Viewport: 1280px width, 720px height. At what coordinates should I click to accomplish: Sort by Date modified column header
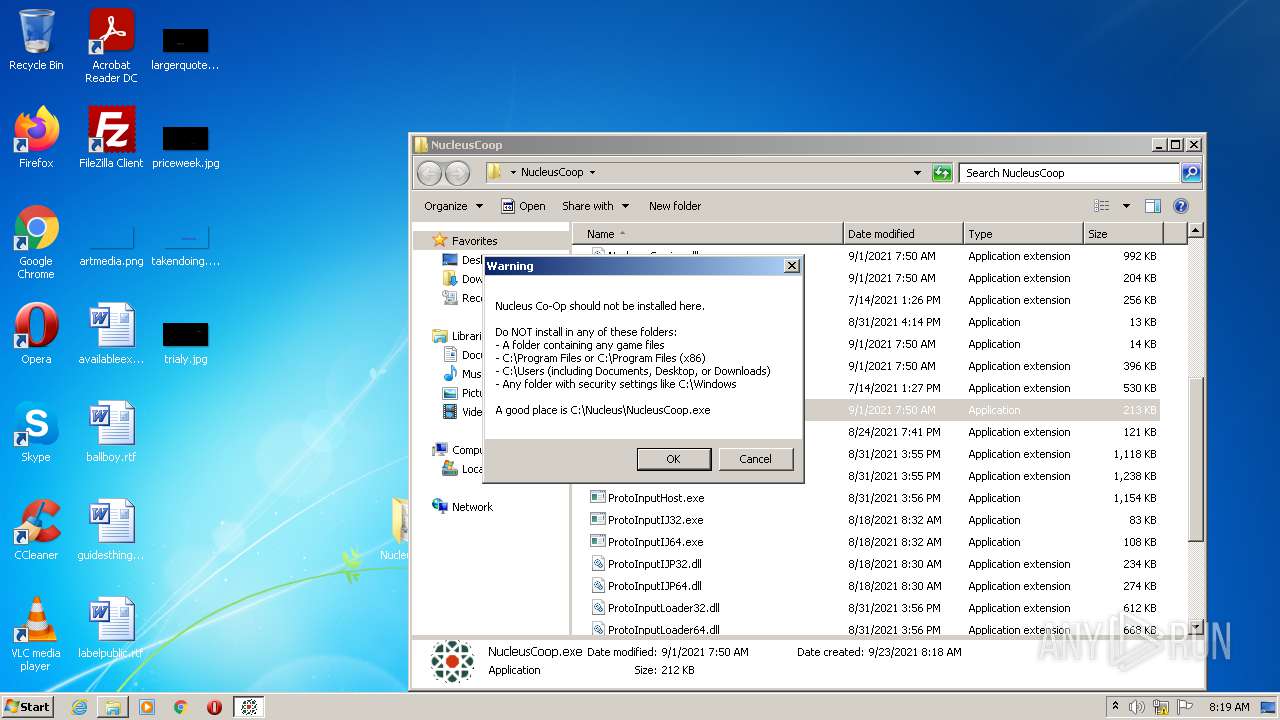[x=903, y=234]
